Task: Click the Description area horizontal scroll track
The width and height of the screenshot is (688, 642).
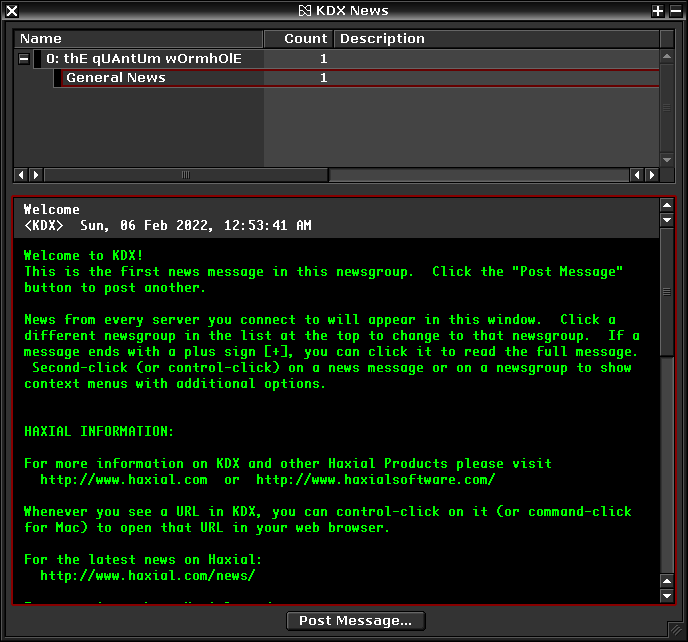Action: tap(479, 175)
